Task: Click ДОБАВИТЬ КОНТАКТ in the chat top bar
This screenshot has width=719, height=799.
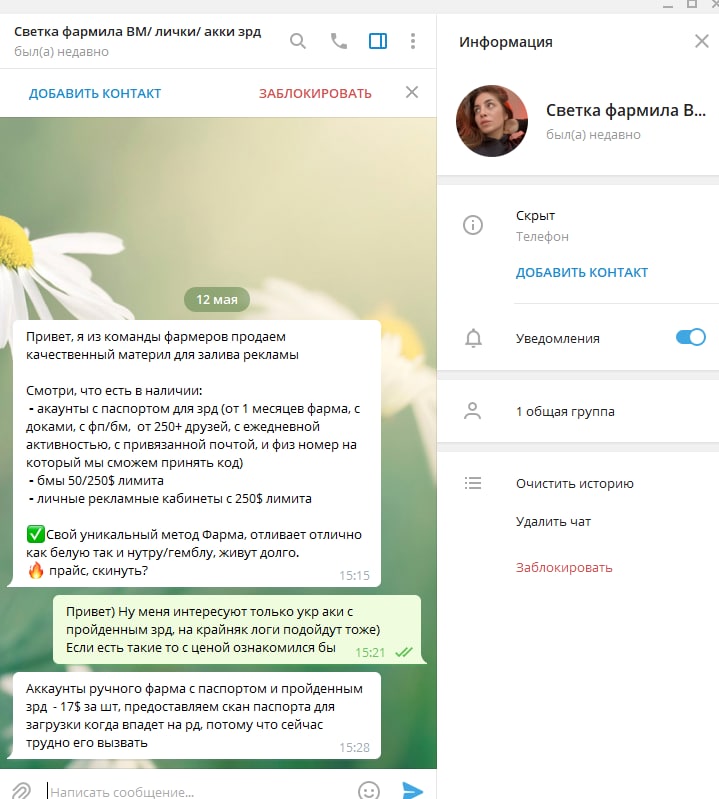Action: point(95,94)
